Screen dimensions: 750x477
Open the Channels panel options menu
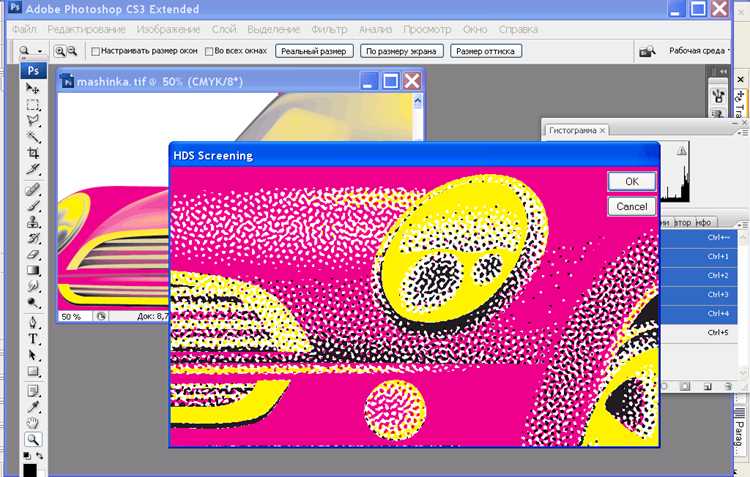coord(743,224)
